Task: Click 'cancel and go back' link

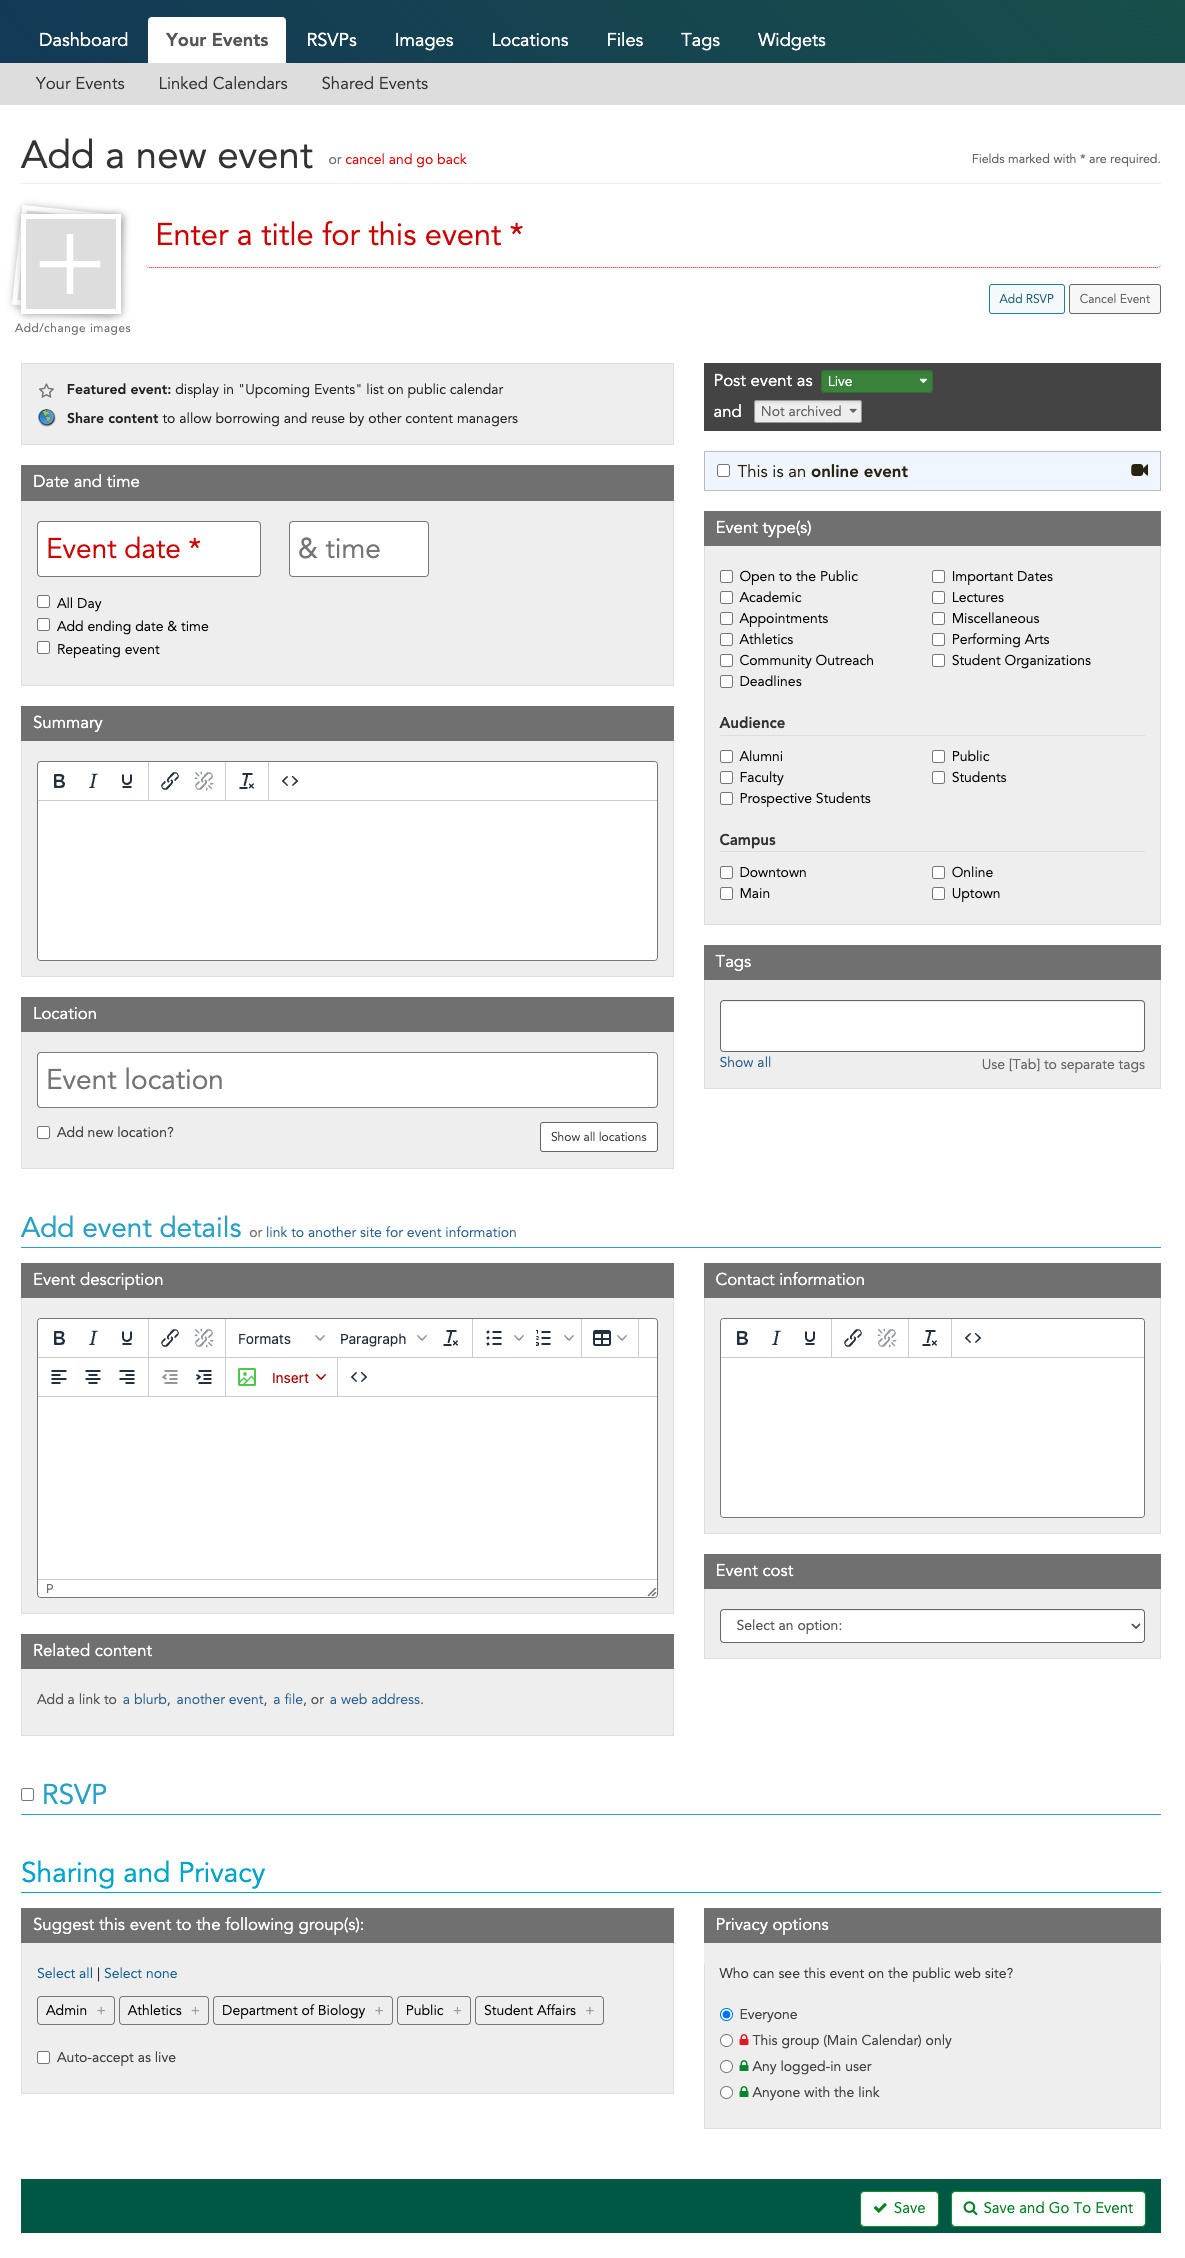Action: tap(405, 160)
